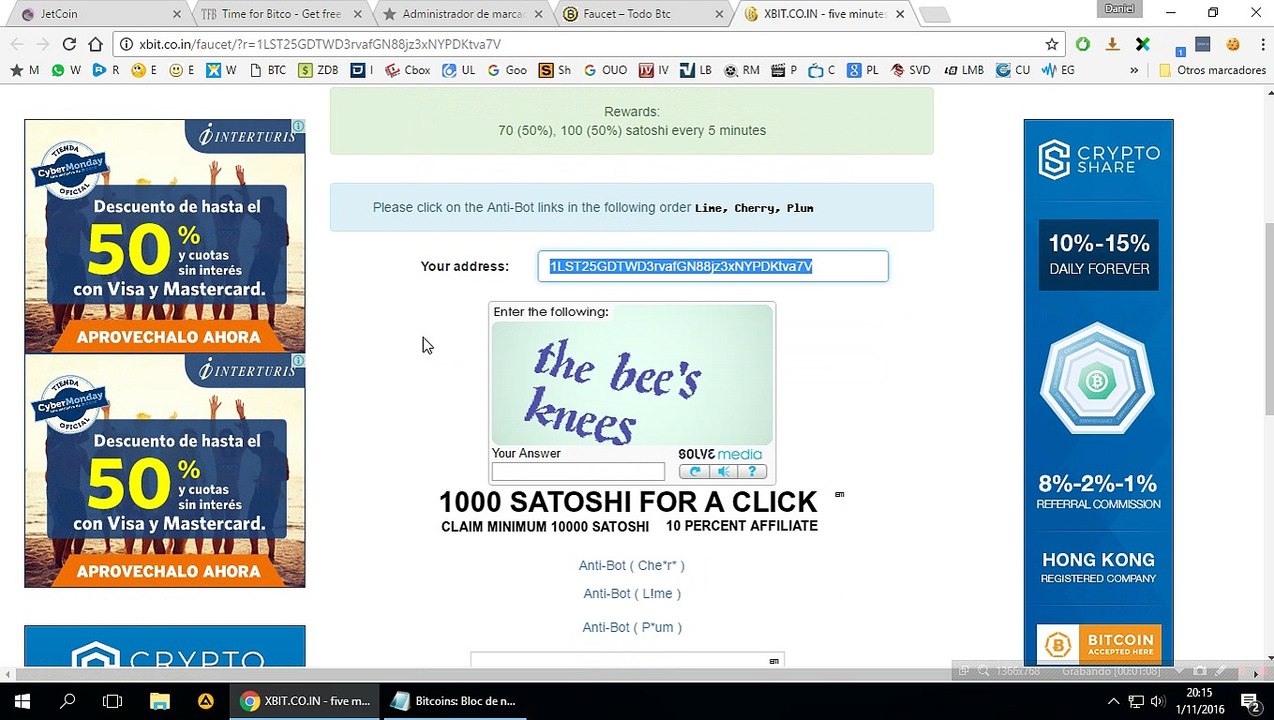Click the Anti-Bot ( L!me ) link
This screenshot has height=720, width=1274.
[x=632, y=593]
